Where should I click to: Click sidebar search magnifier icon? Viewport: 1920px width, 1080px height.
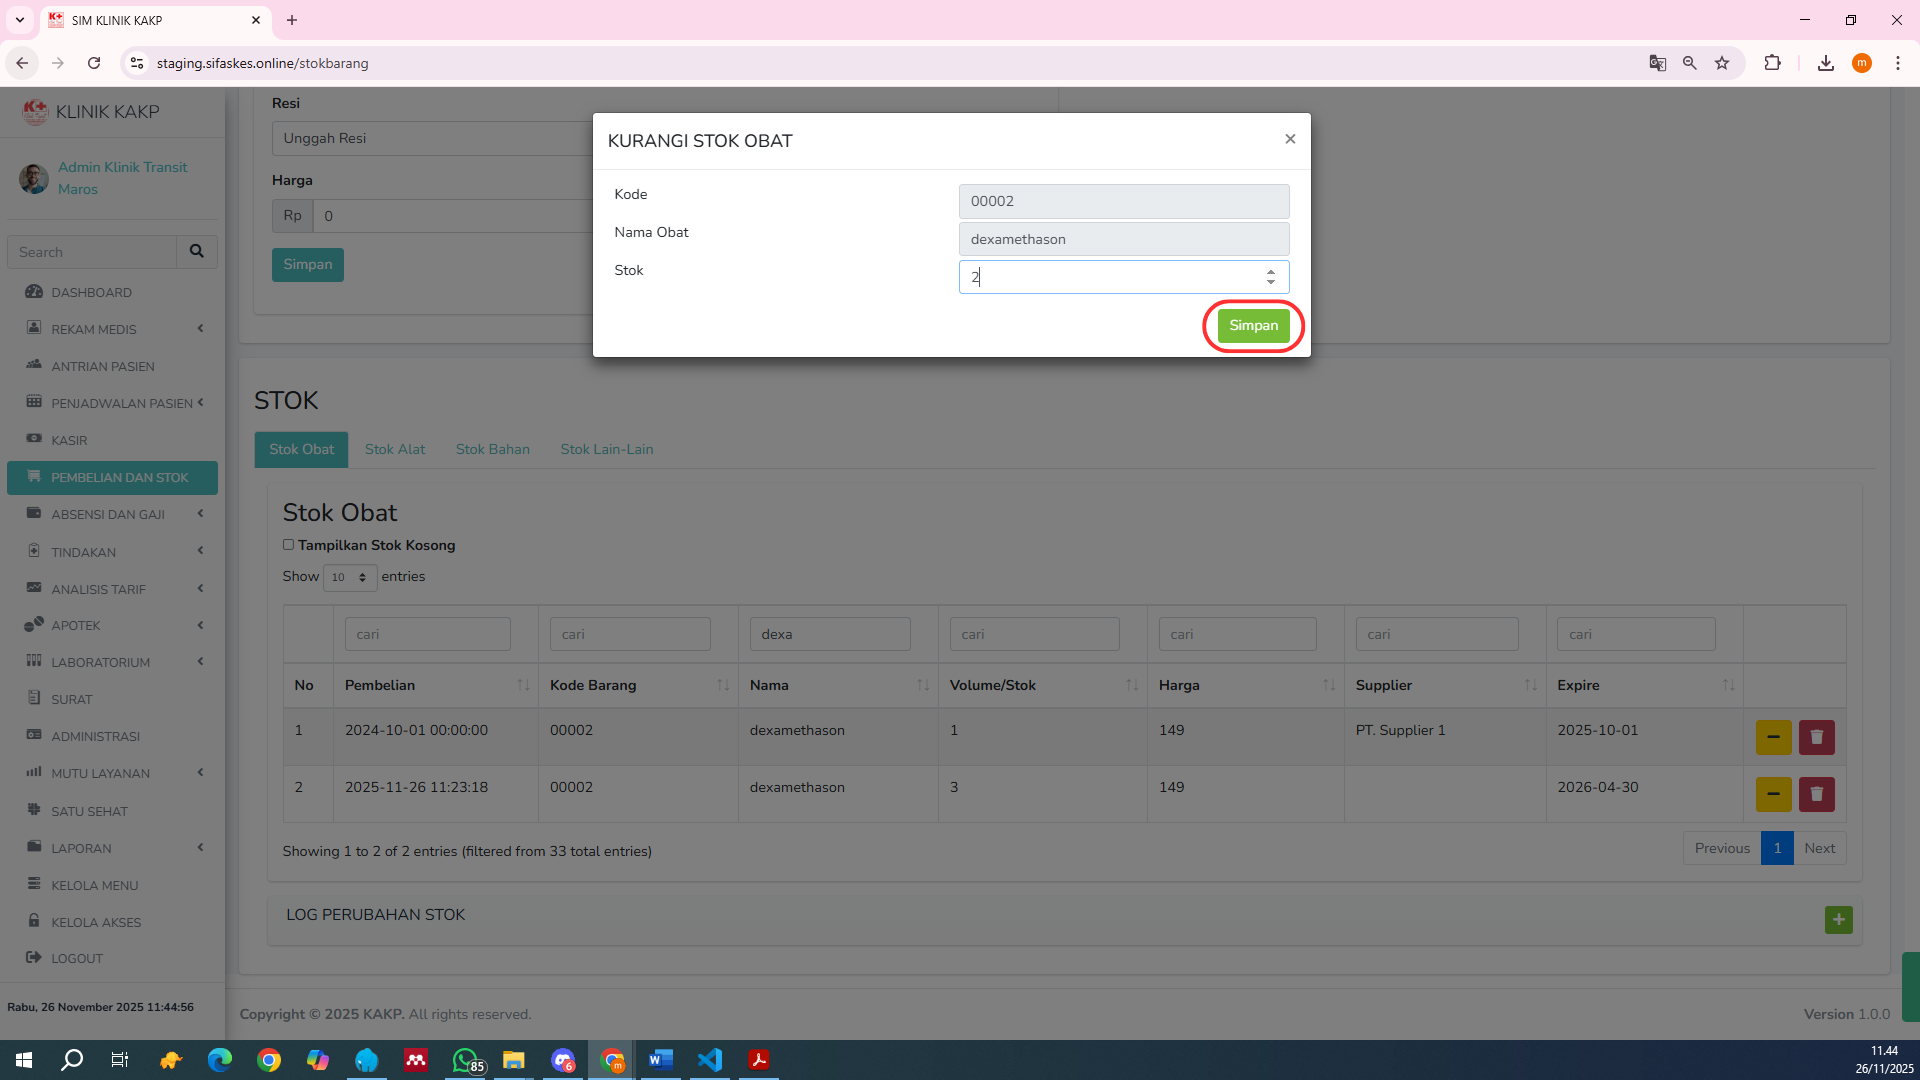[x=197, y=252]
